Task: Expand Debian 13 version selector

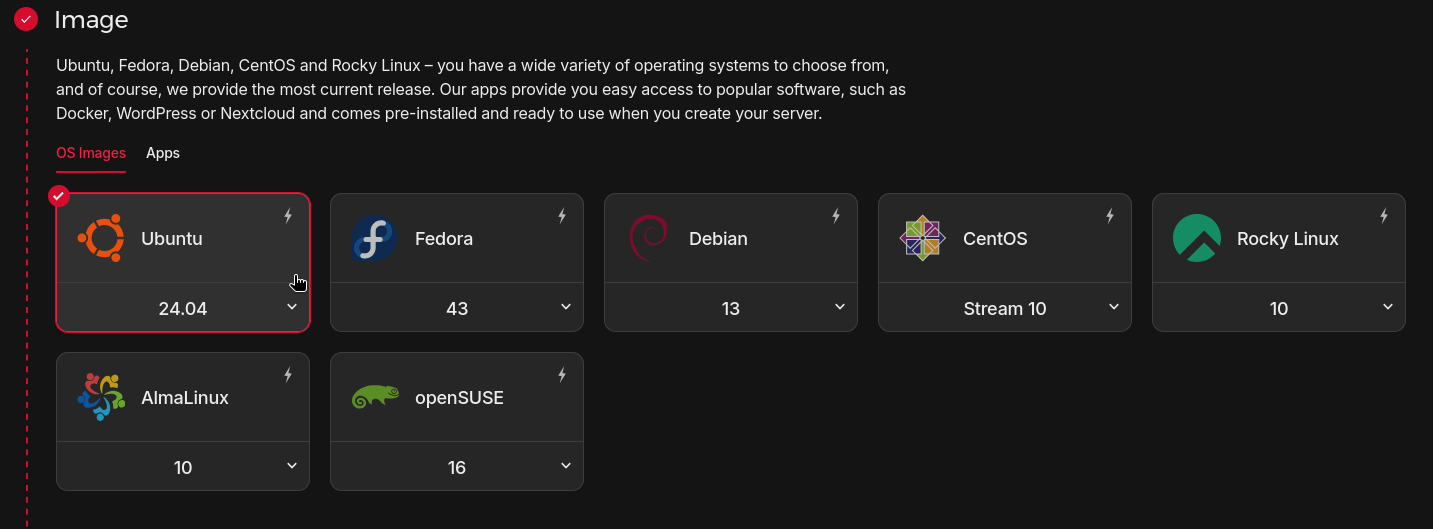Action: pyautogui.click(x=731, y=307)
